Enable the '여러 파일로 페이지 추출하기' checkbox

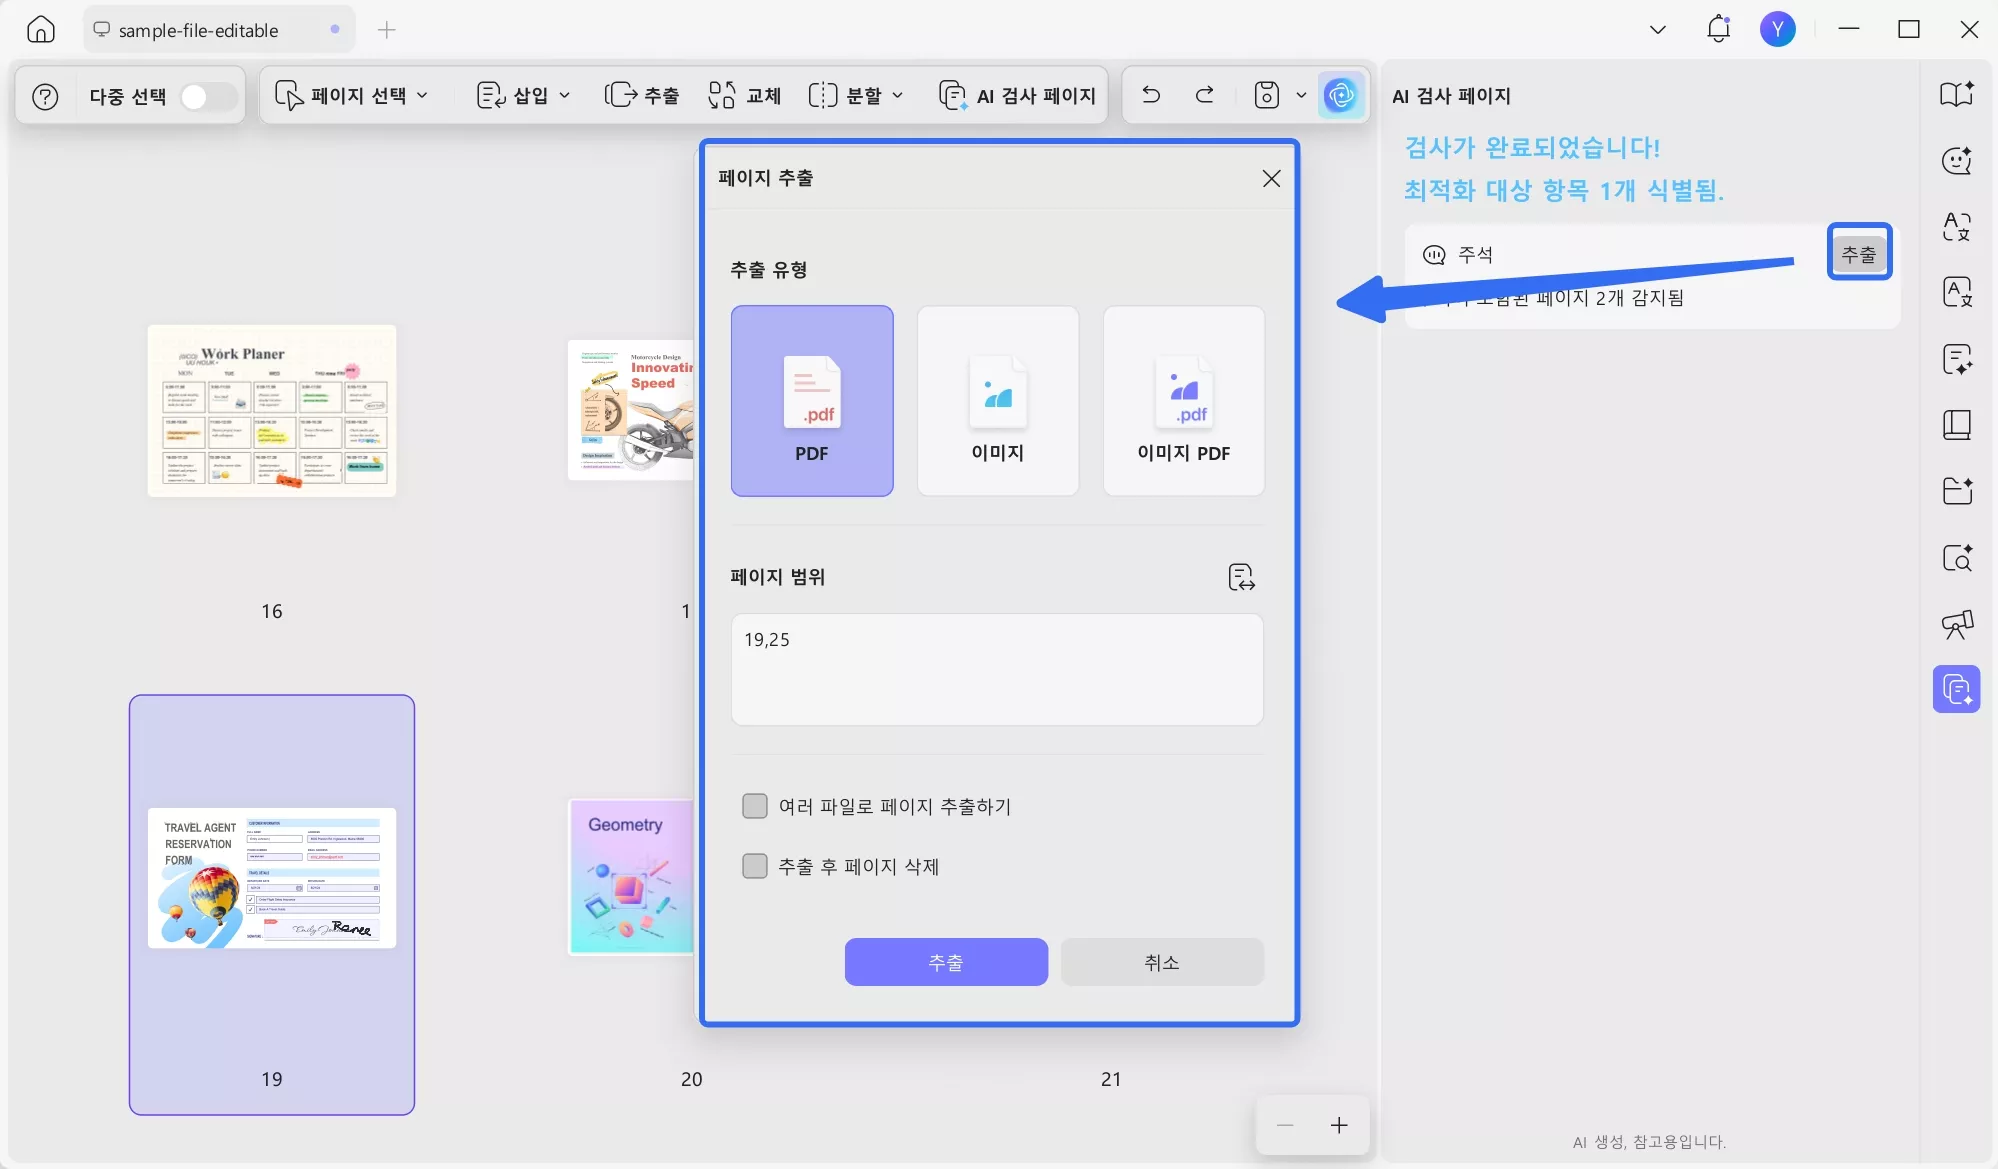coord(755,806)
